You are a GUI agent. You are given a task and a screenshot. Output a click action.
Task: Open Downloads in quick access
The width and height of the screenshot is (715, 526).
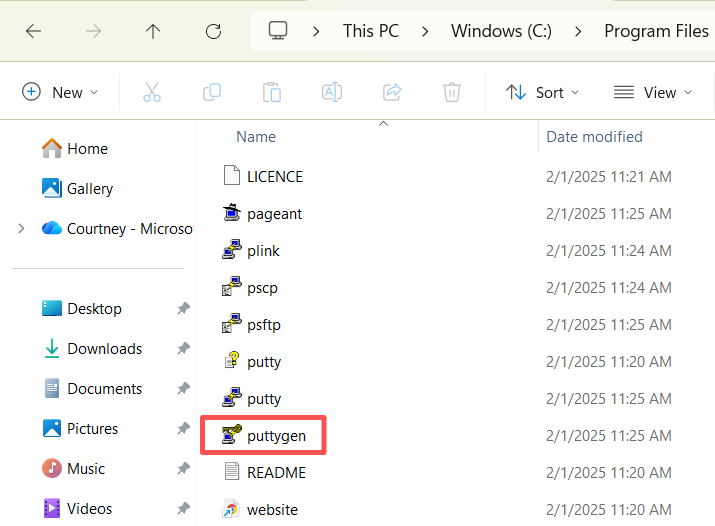point(92,349)
